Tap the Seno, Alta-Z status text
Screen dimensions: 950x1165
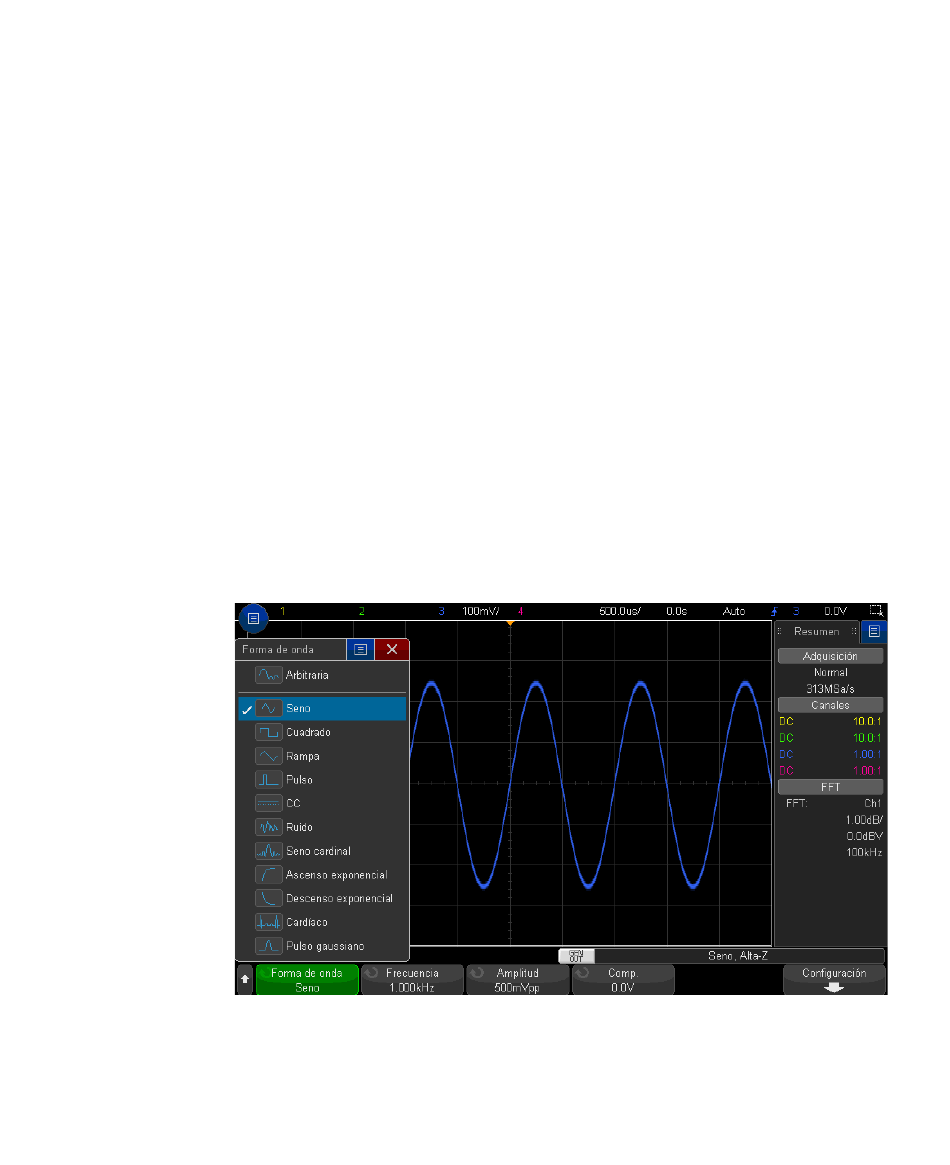point(738,956)
